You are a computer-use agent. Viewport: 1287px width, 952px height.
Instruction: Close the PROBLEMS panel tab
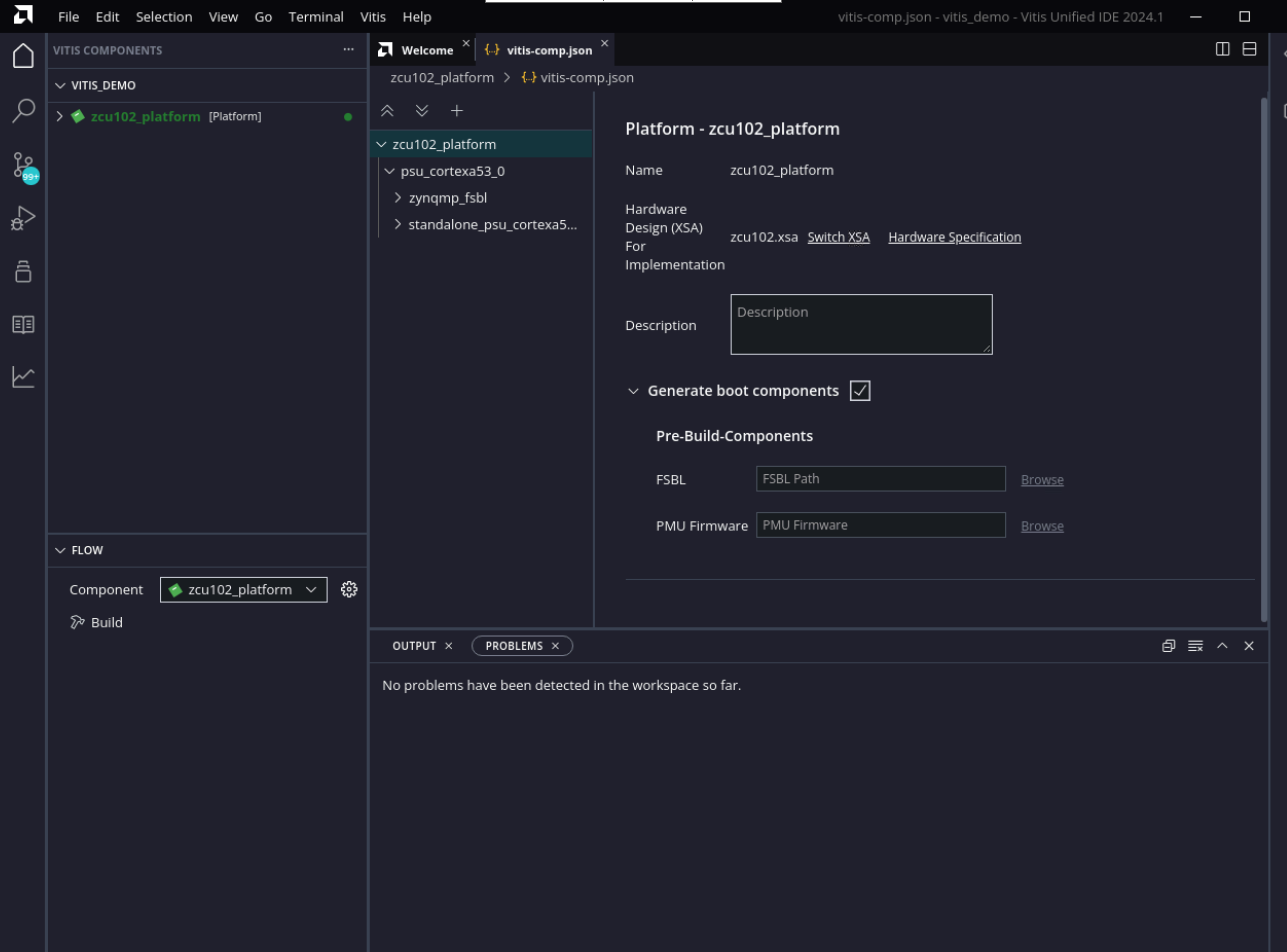555,646
